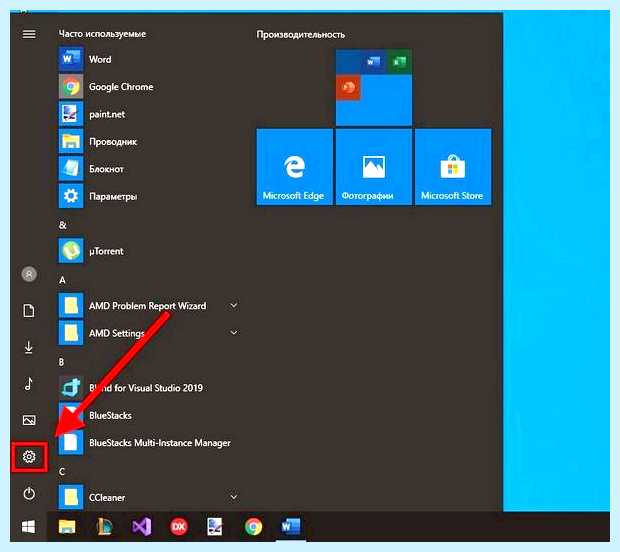Open the AMD Settings folder entry

point(150,333)
